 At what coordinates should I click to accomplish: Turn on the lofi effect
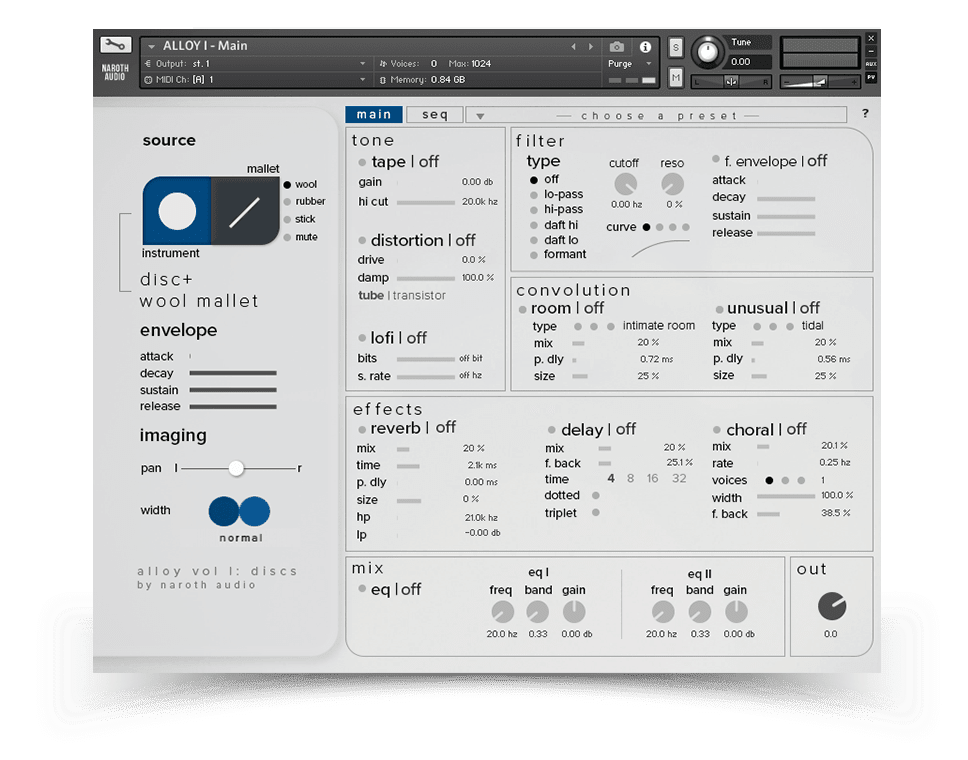362,338
